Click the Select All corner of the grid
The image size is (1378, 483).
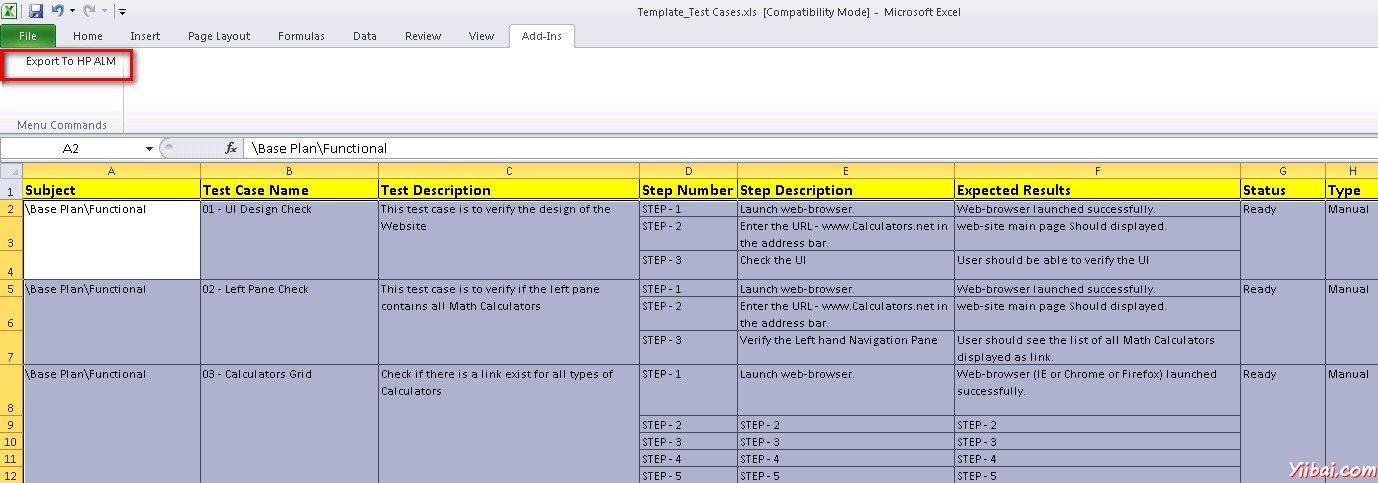click(x=10, y=171)
